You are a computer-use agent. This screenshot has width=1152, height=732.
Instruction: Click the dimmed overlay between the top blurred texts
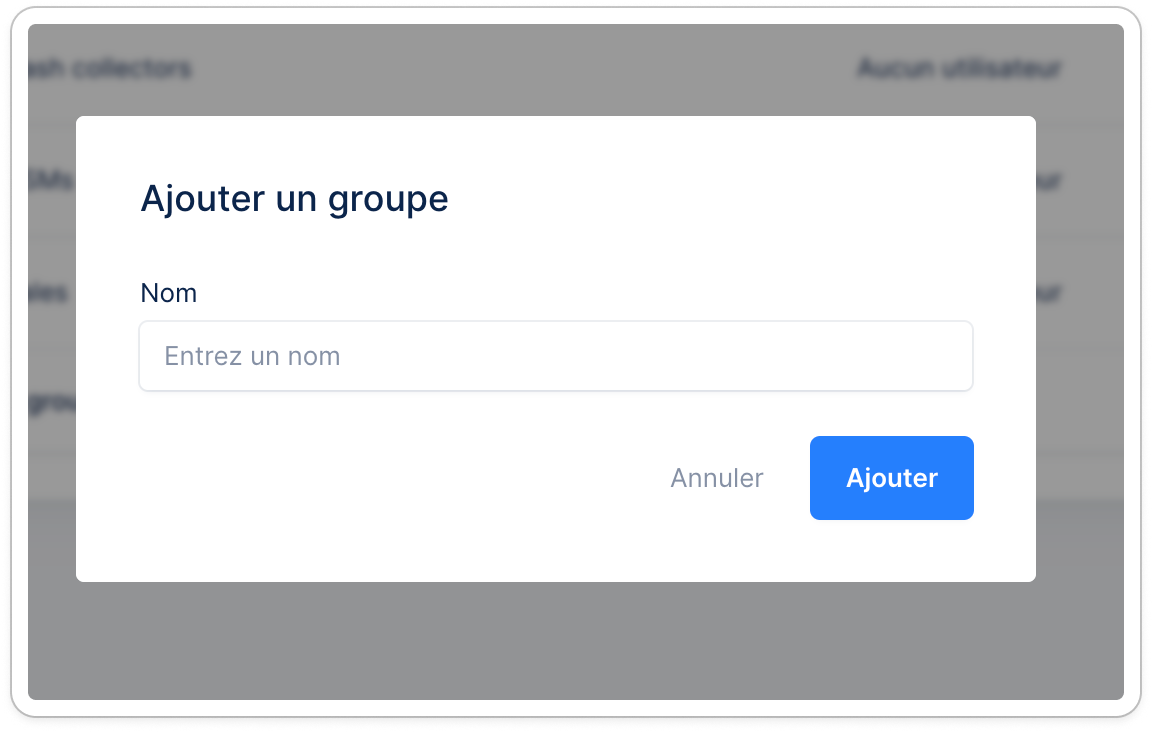(x=524, y=68)
